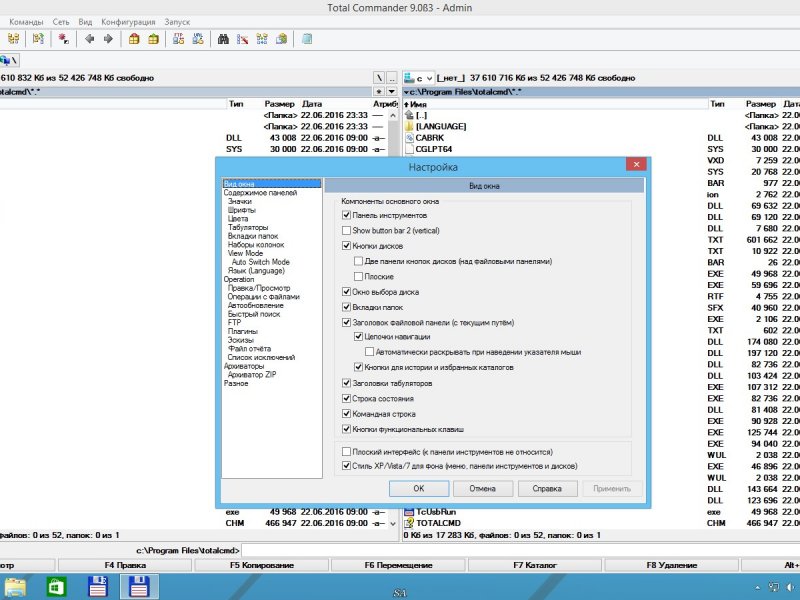Click the invert selection toolbar icon
Screen dimensions: 800x600
pyautogui.click(x=64, y=39)
